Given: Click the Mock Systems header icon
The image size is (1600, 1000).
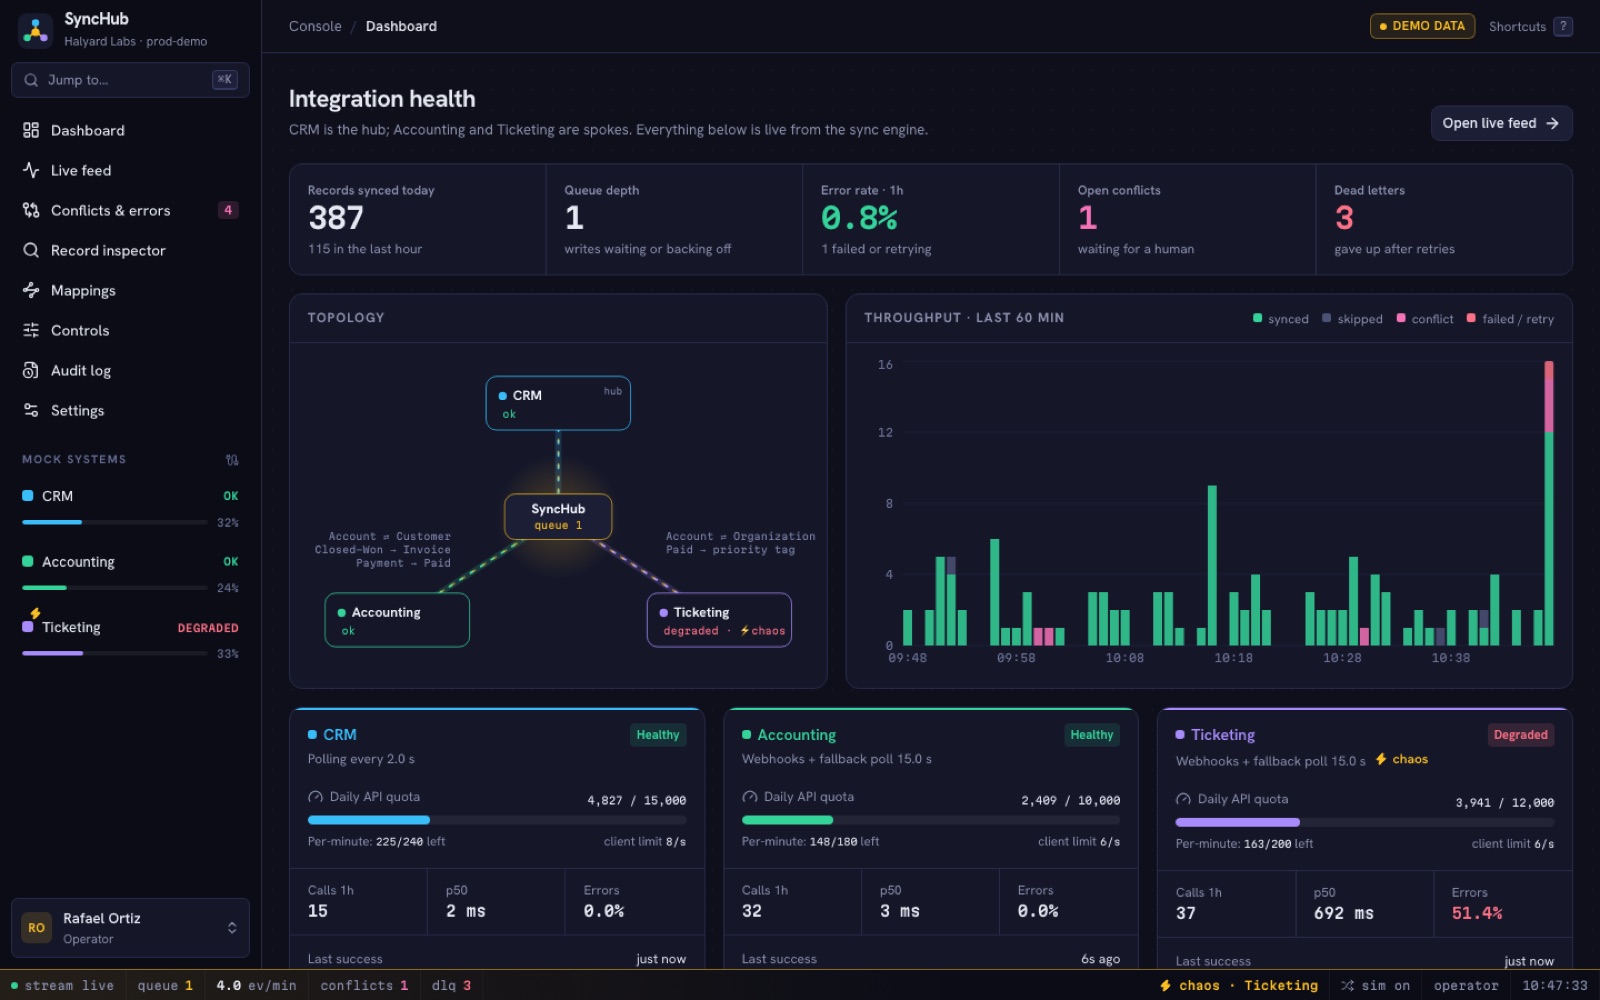Looking at the screenshot, I should [x=232, y=460].
